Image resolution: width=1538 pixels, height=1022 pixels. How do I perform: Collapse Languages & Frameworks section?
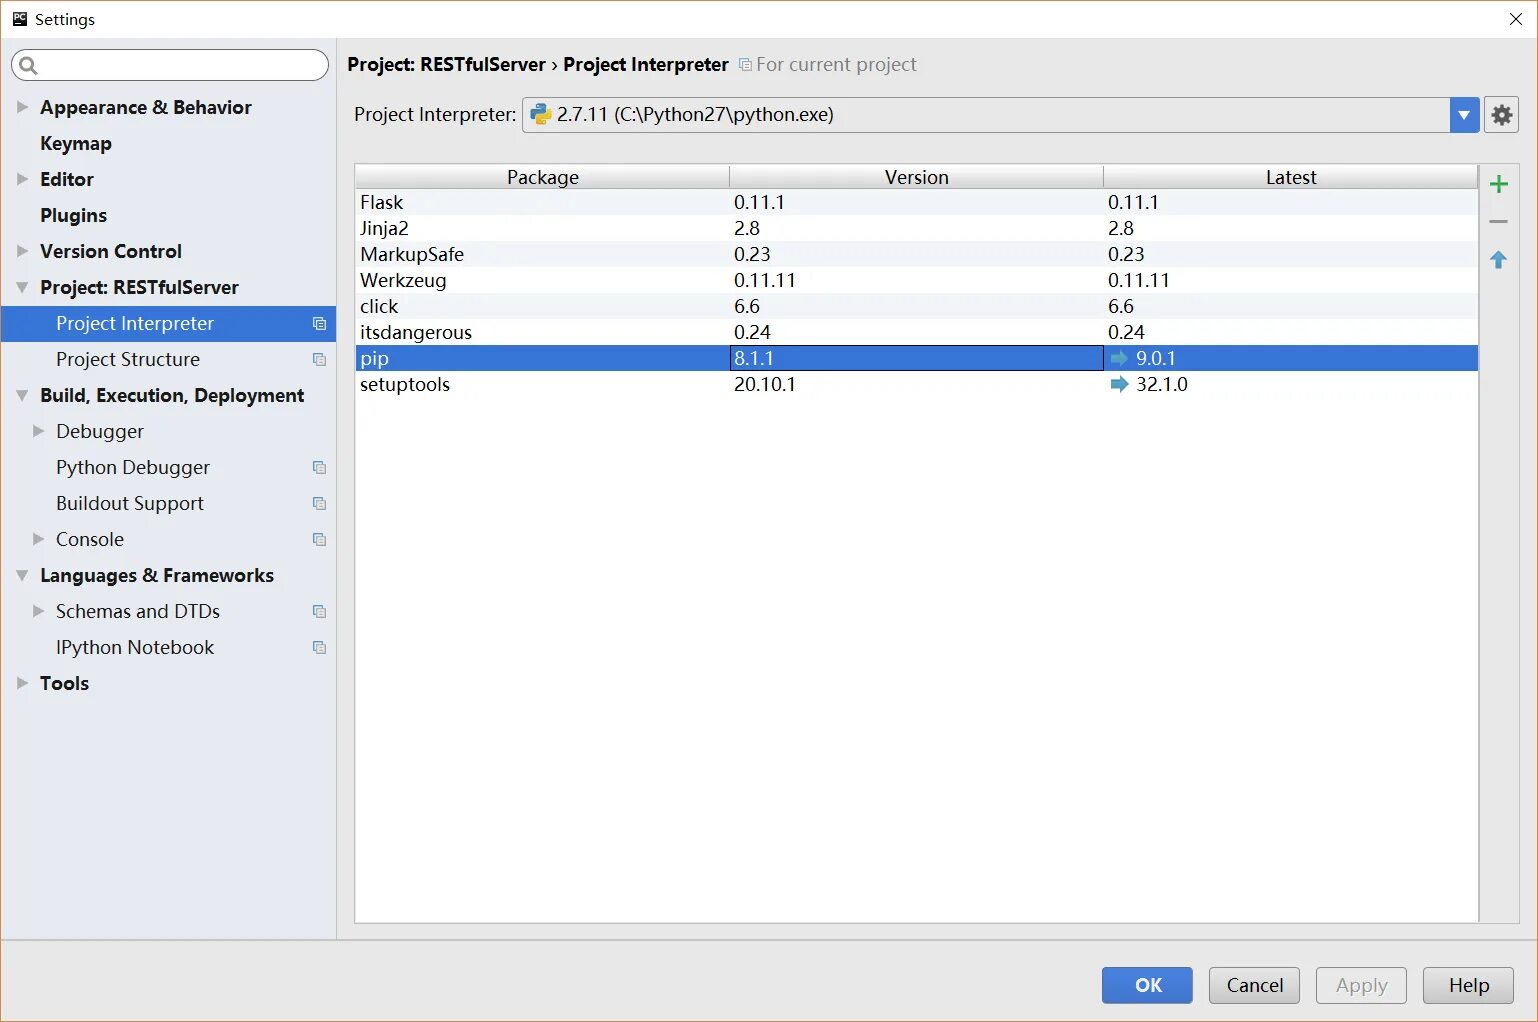(x=22, y=575)
